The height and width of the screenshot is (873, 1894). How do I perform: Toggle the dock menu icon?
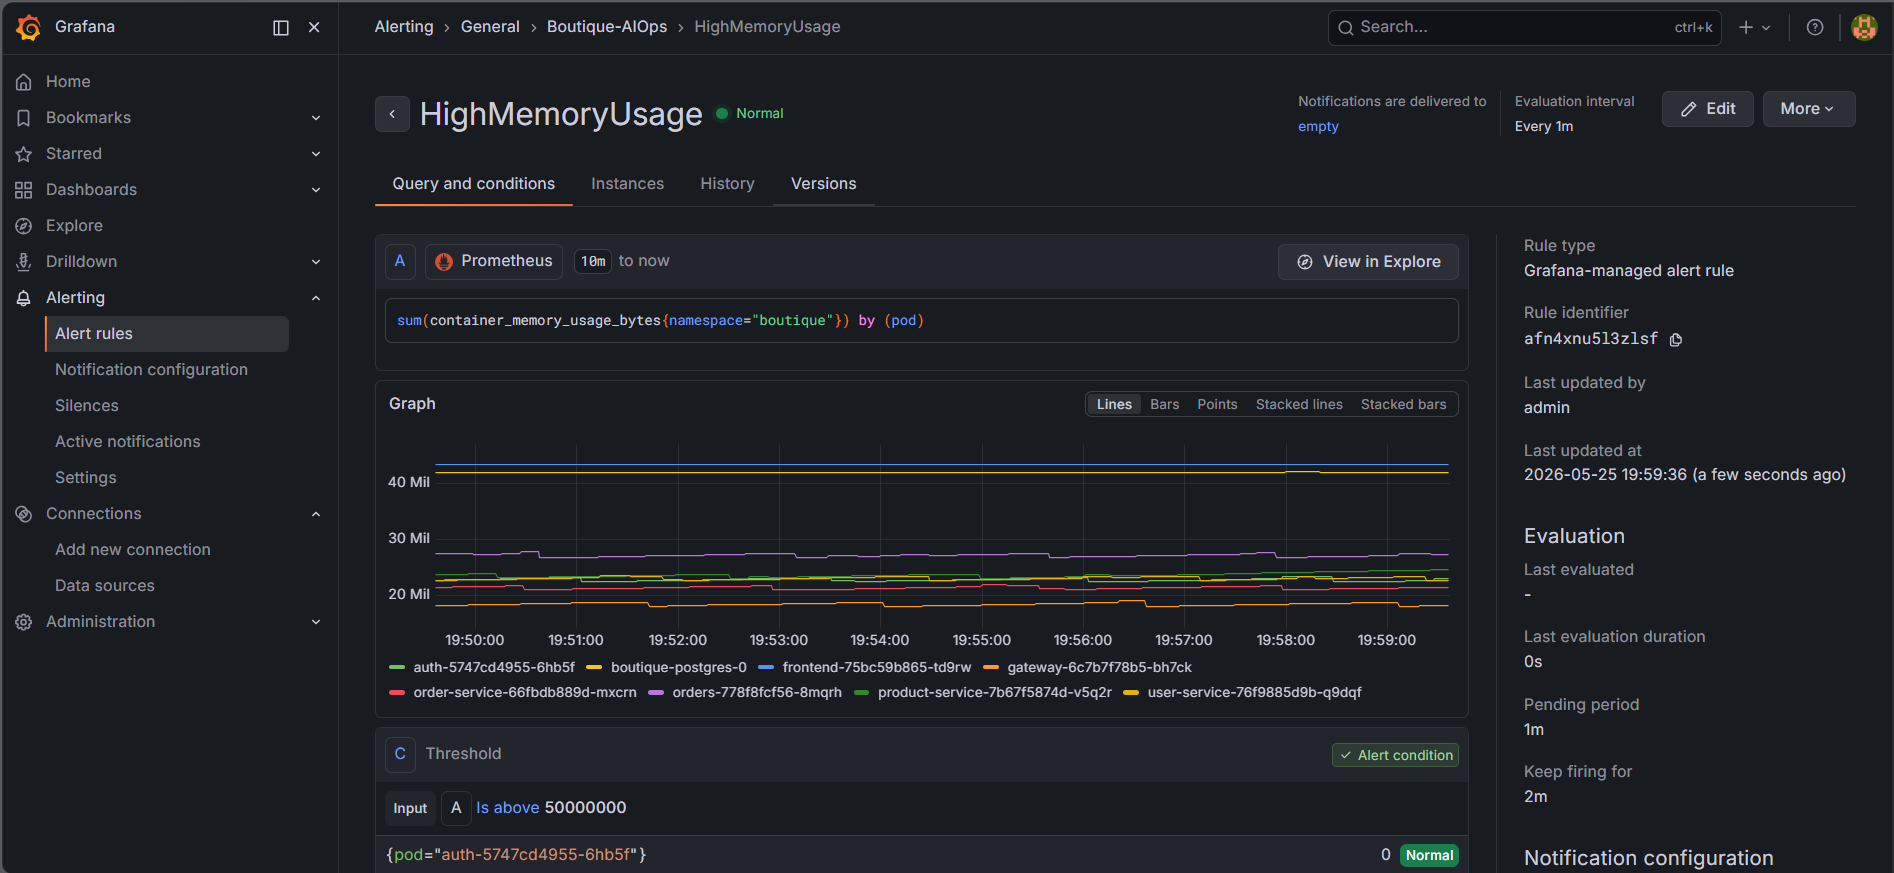tap(281, 28)
